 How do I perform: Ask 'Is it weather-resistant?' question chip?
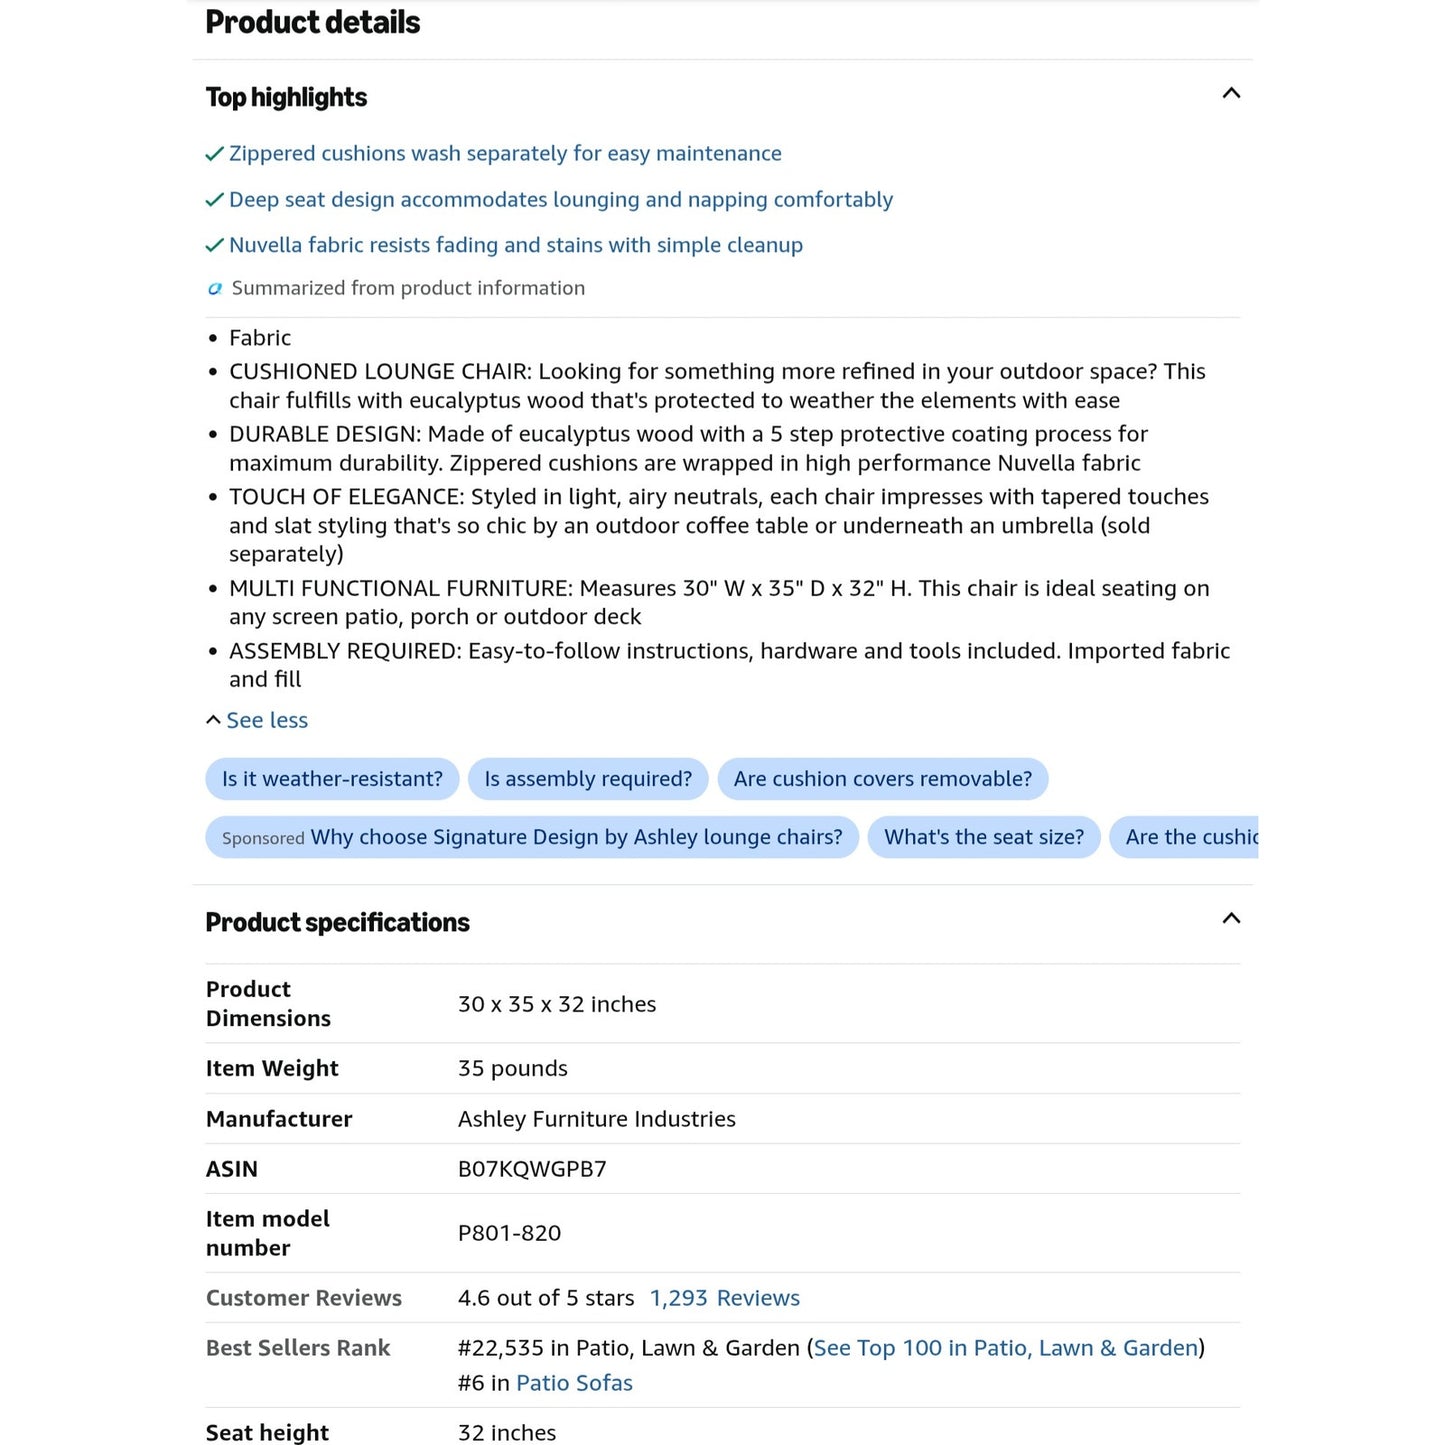[x=332, y=779]
